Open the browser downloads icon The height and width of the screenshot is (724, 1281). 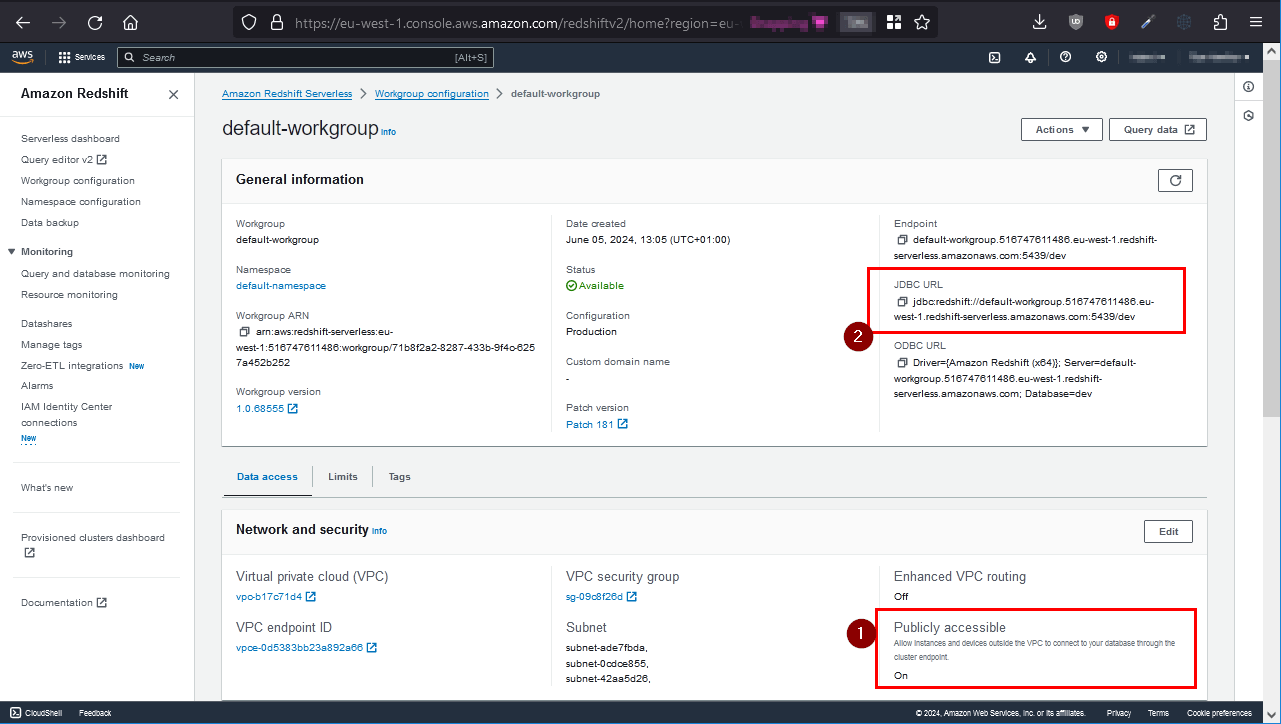pyautogui.click(x=1040, y=22)
